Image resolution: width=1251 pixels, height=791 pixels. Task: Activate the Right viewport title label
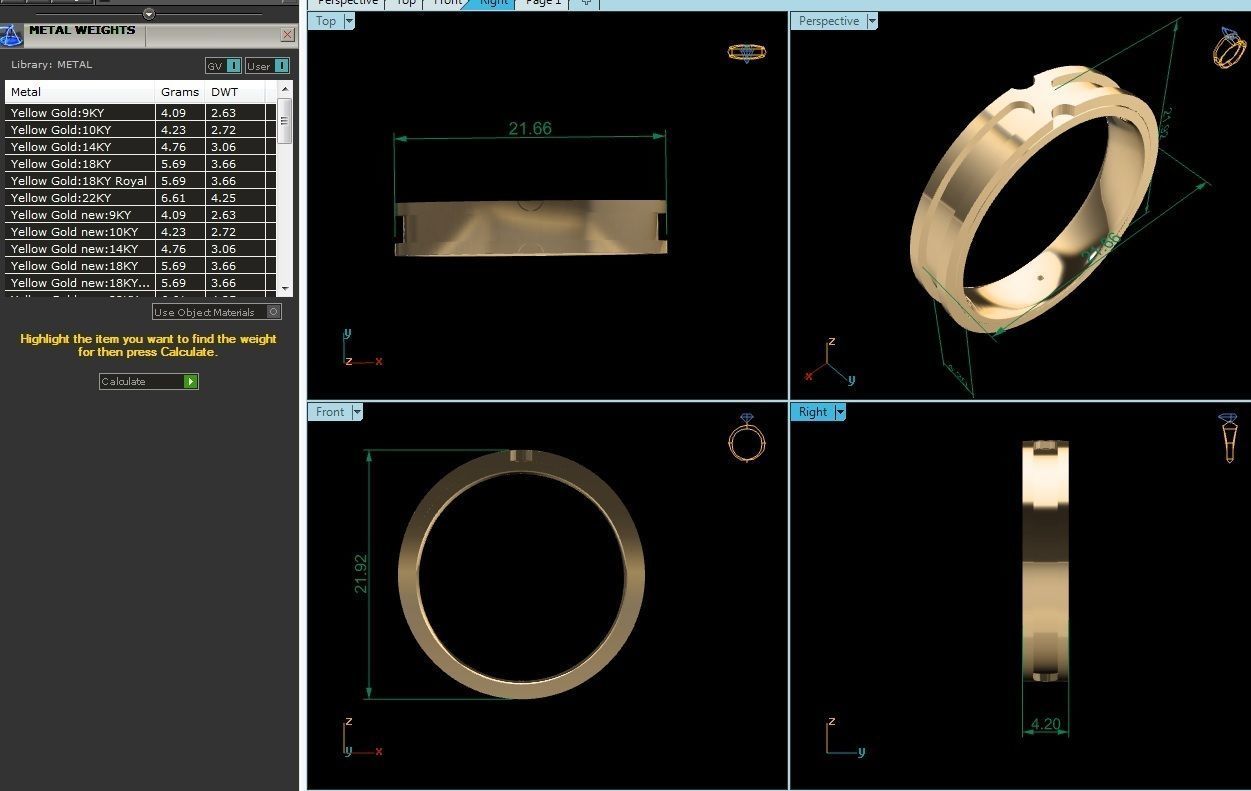[813, 412]
